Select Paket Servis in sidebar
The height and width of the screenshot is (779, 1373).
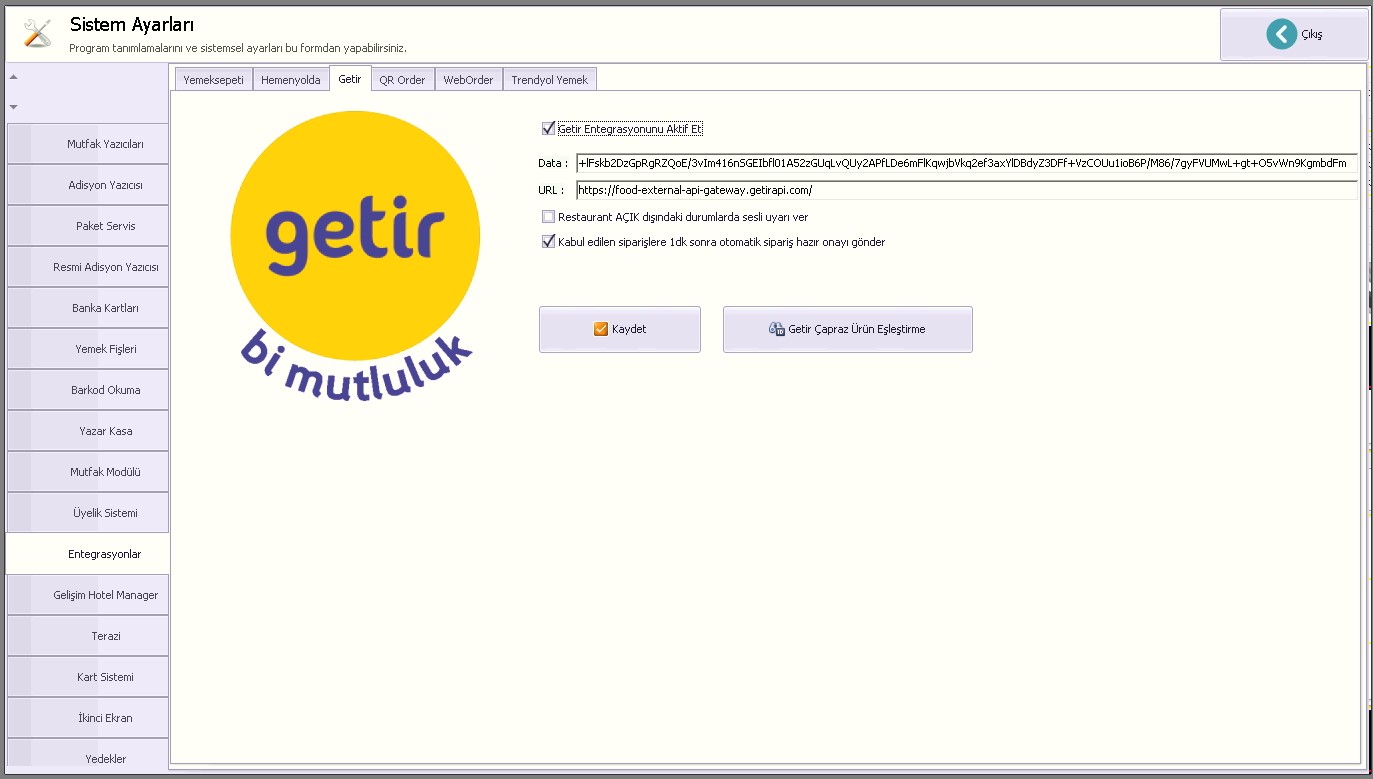[88, 226]
